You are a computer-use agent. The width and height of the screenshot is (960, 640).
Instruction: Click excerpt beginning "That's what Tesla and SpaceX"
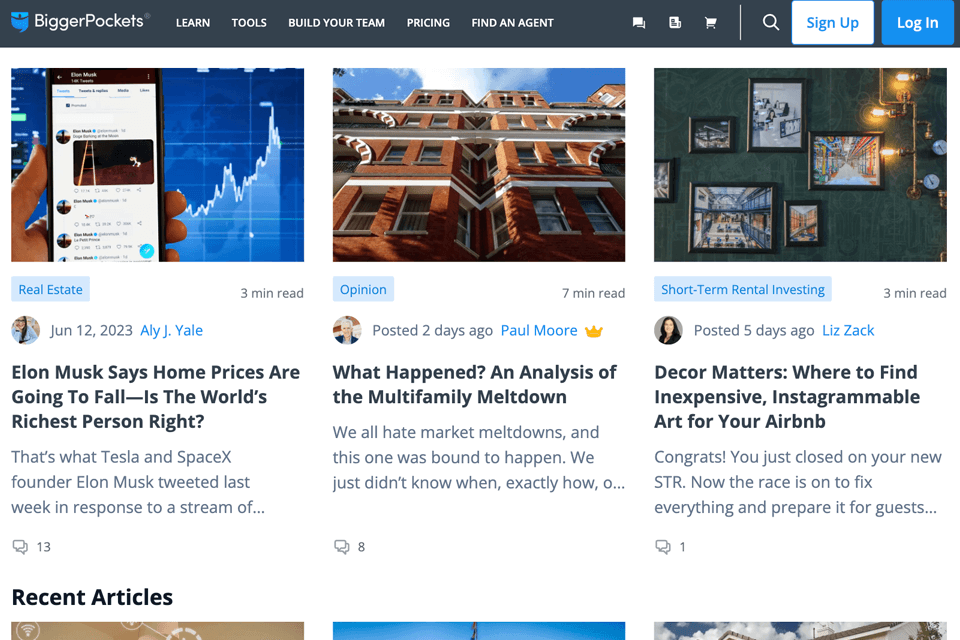(x=138, y=482)
